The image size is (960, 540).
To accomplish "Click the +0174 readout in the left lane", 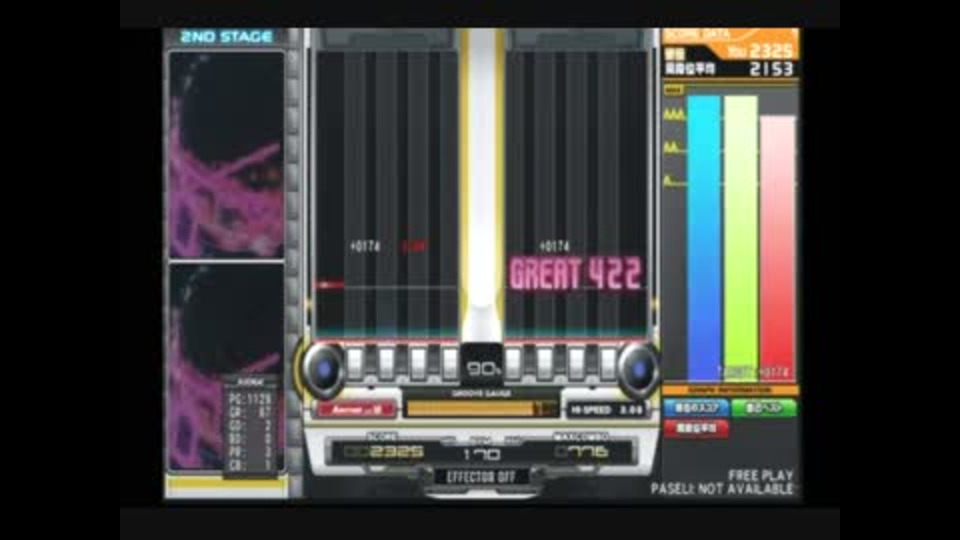I will tap(365, 247).
